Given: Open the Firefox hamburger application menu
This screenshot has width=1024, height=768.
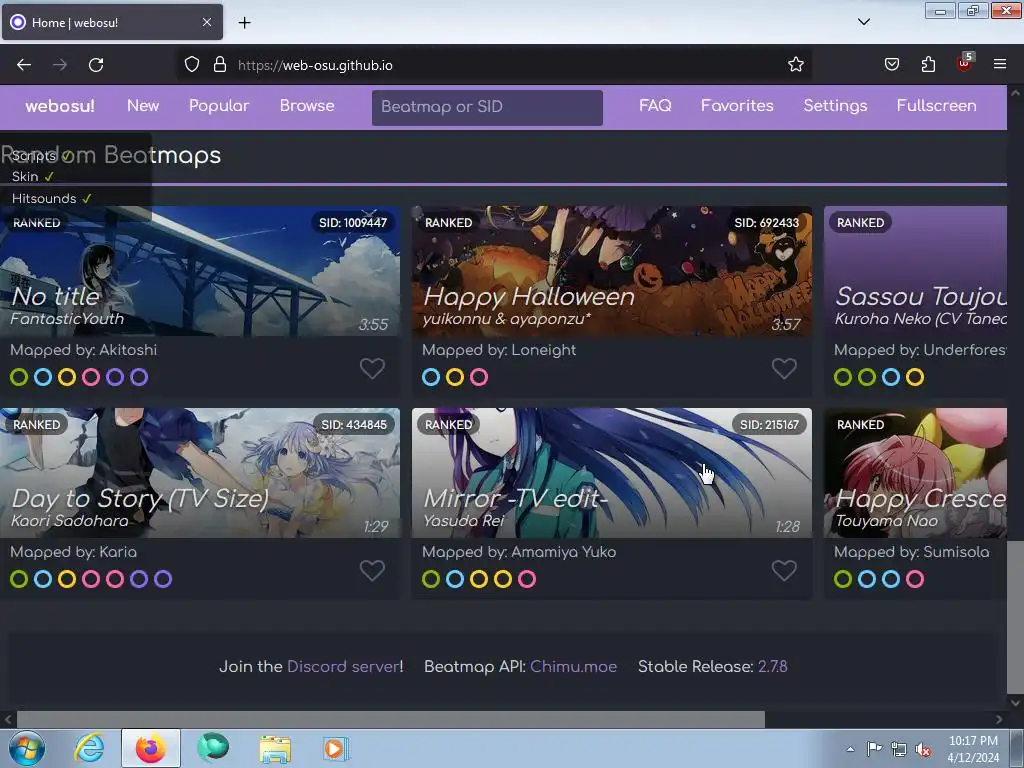Looking at the screenshot, I should [x=1000, y=64].
